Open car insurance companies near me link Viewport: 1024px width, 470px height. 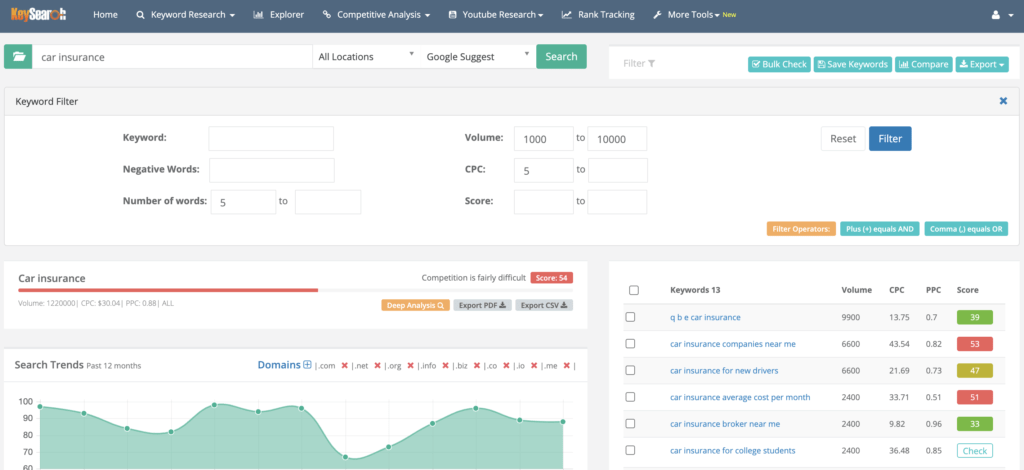click(733, 344)
